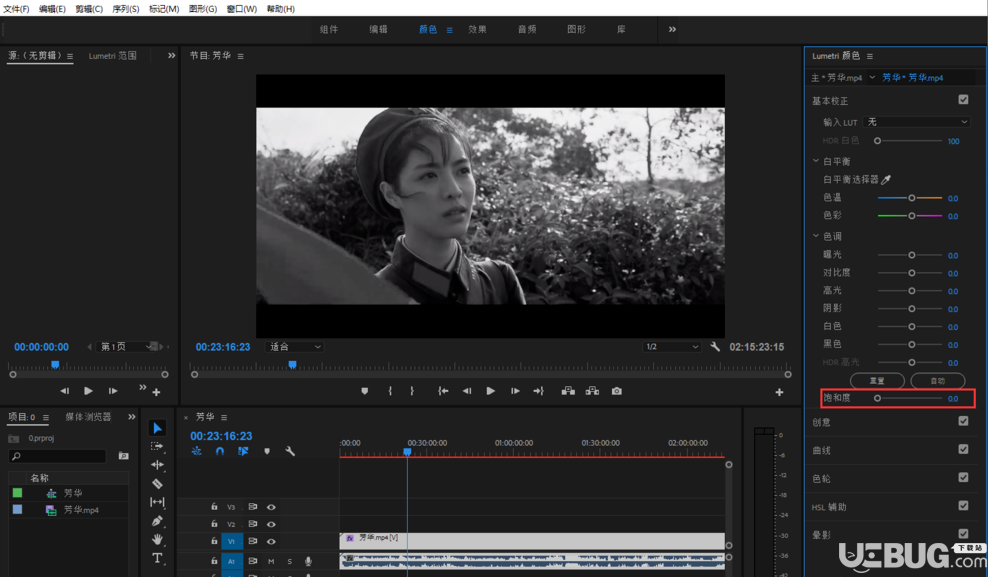Toggle timeline snap magnet icon

[x=220, y=451]
